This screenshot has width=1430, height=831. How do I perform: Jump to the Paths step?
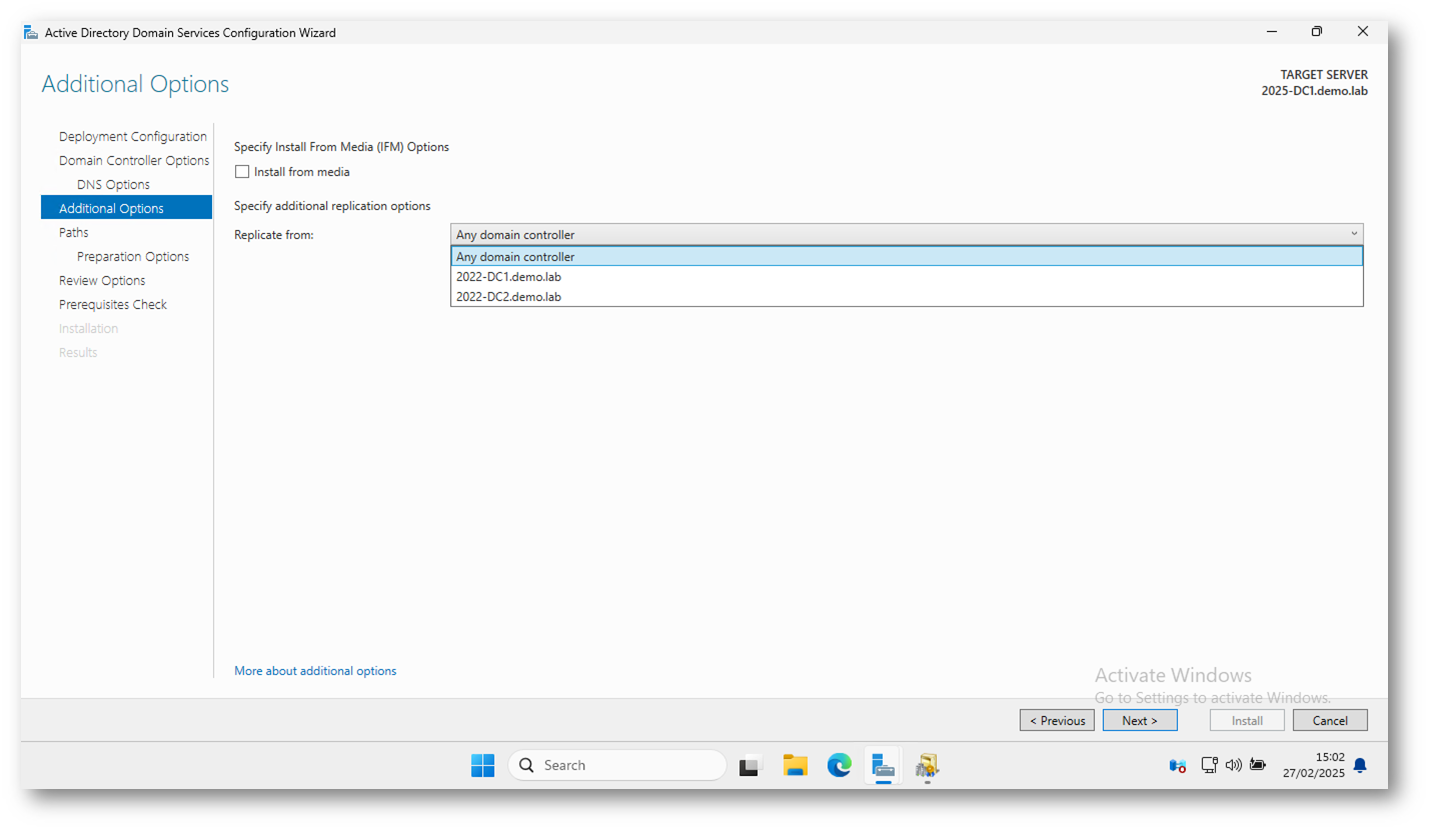(x=73, y=233)
